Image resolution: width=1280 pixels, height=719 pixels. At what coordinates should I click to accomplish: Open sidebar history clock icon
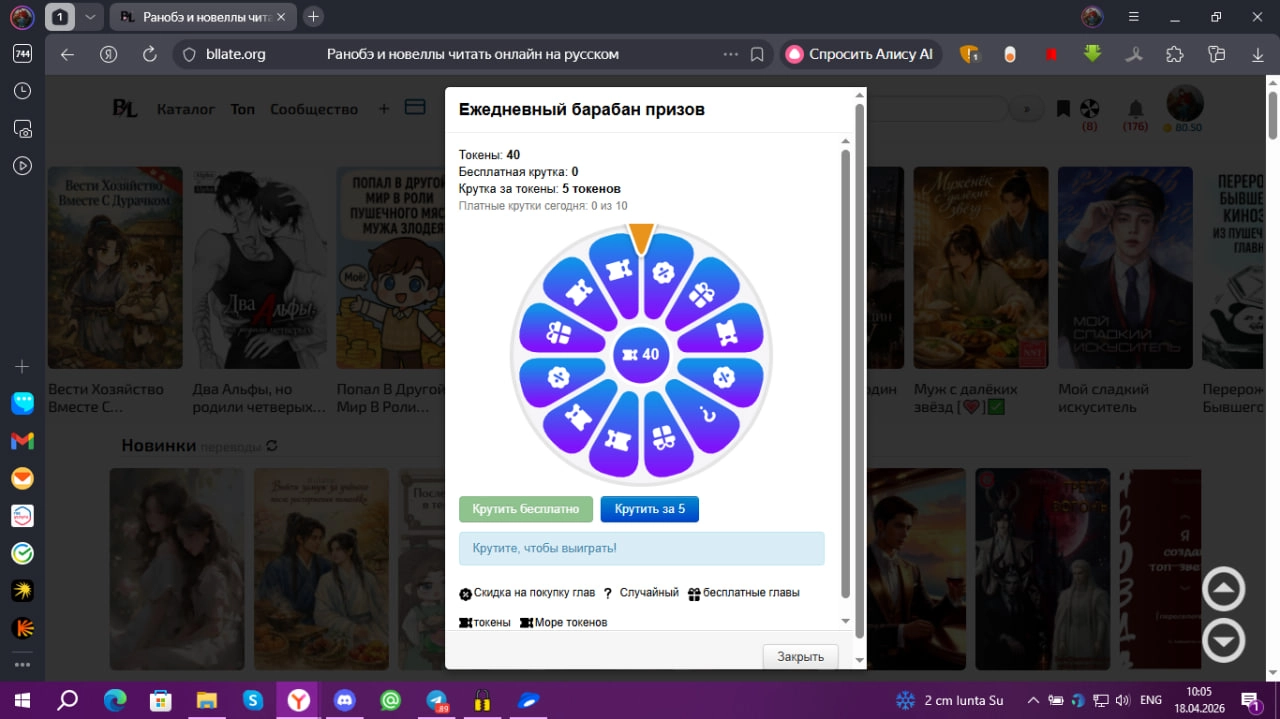coord(22,91)
